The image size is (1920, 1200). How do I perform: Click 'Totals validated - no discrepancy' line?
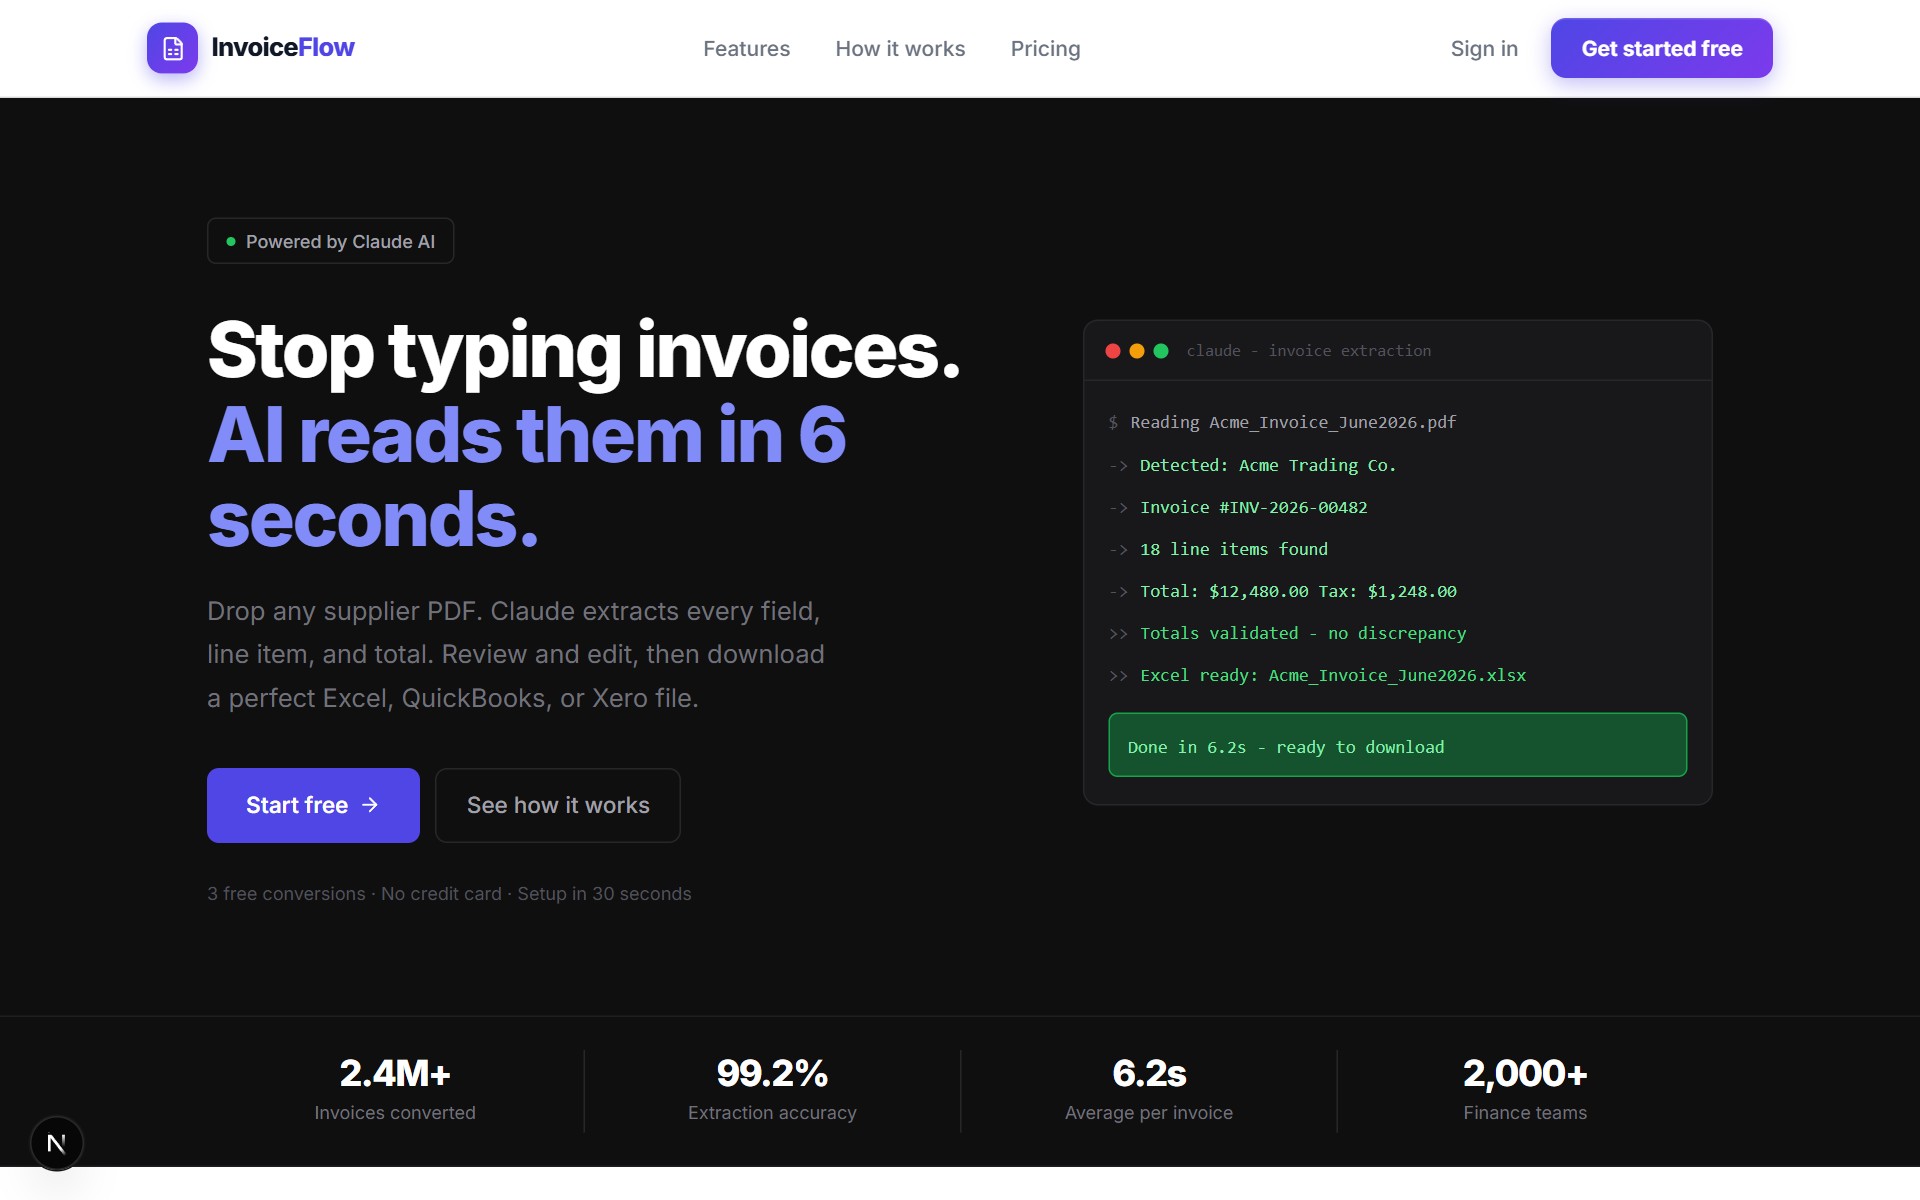pyautogui.click(x=1287, y=634)
